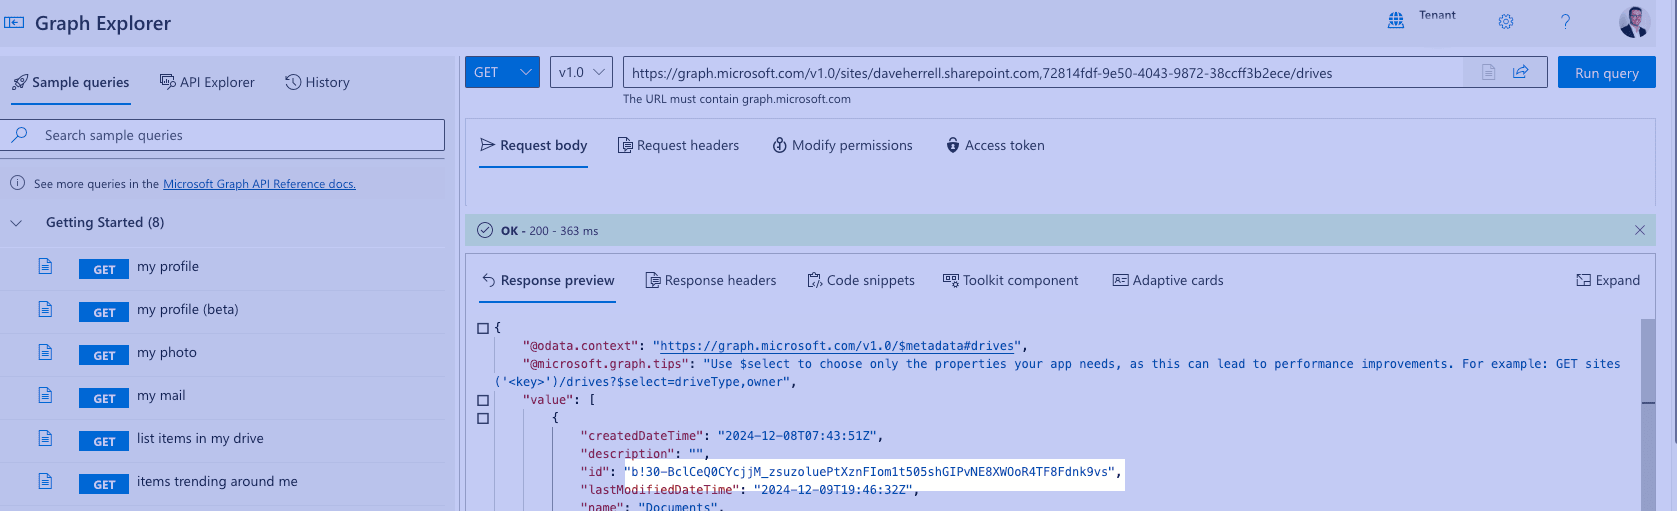Select the Response preview tab

click(548, 280)
